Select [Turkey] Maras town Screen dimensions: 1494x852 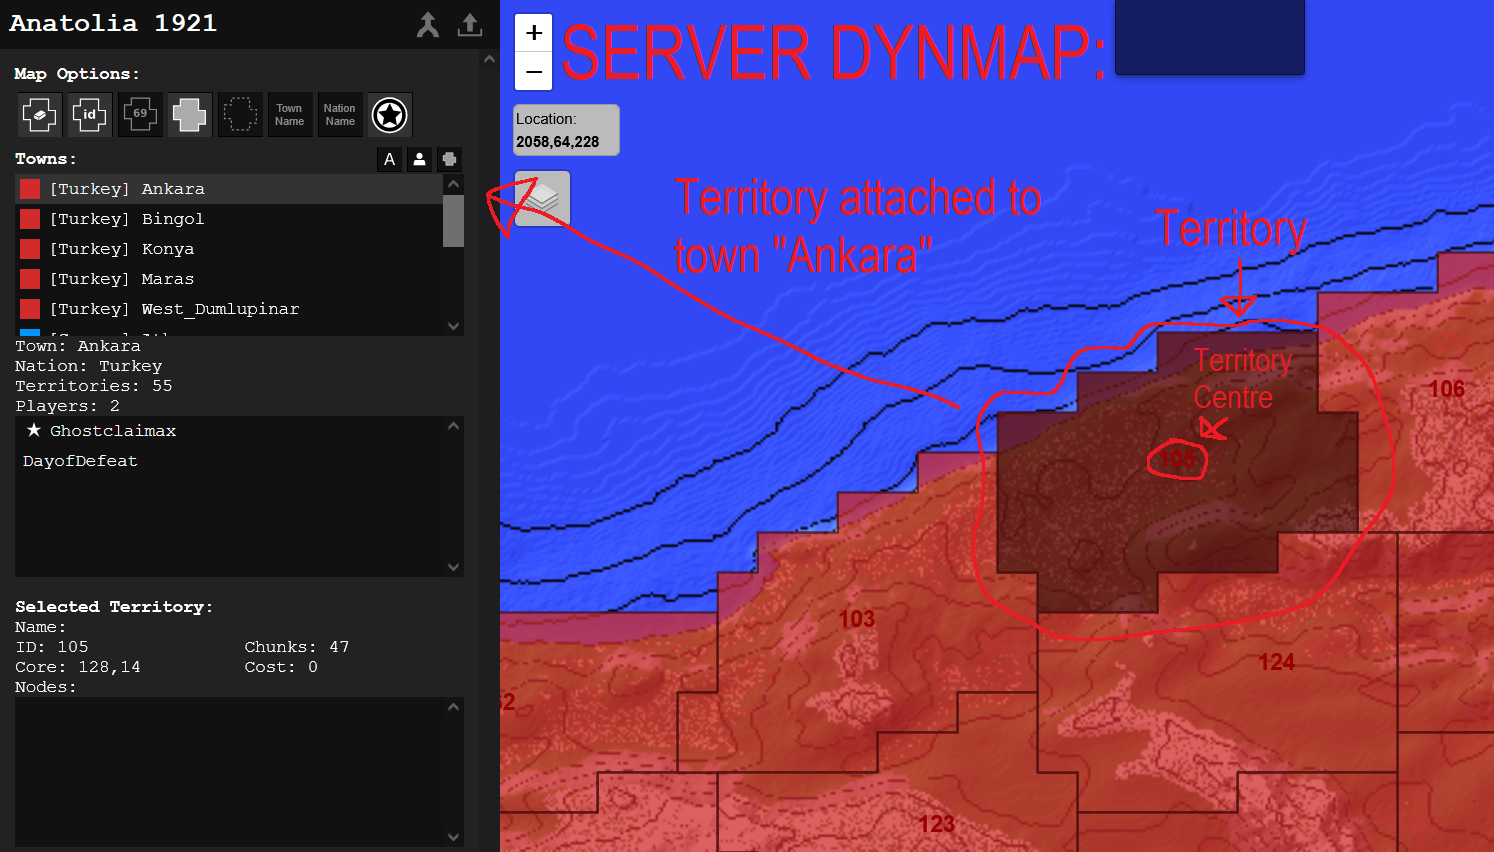[229, 279]
